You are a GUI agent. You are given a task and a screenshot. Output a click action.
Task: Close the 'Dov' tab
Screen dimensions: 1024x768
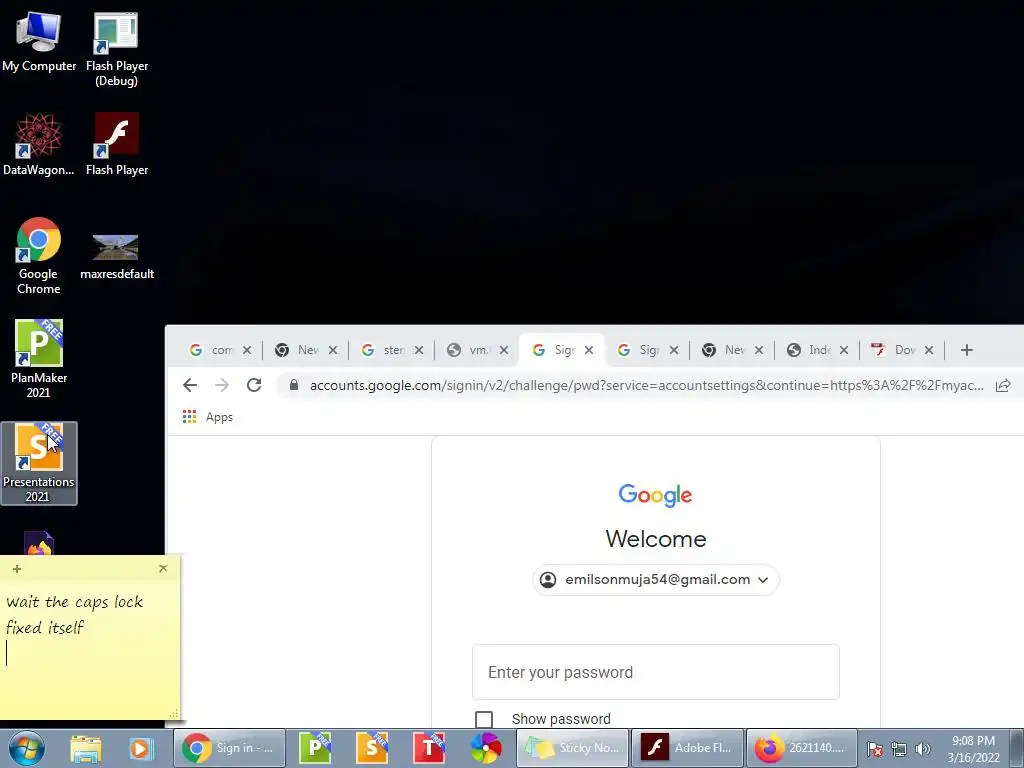(x=929, y=350)
